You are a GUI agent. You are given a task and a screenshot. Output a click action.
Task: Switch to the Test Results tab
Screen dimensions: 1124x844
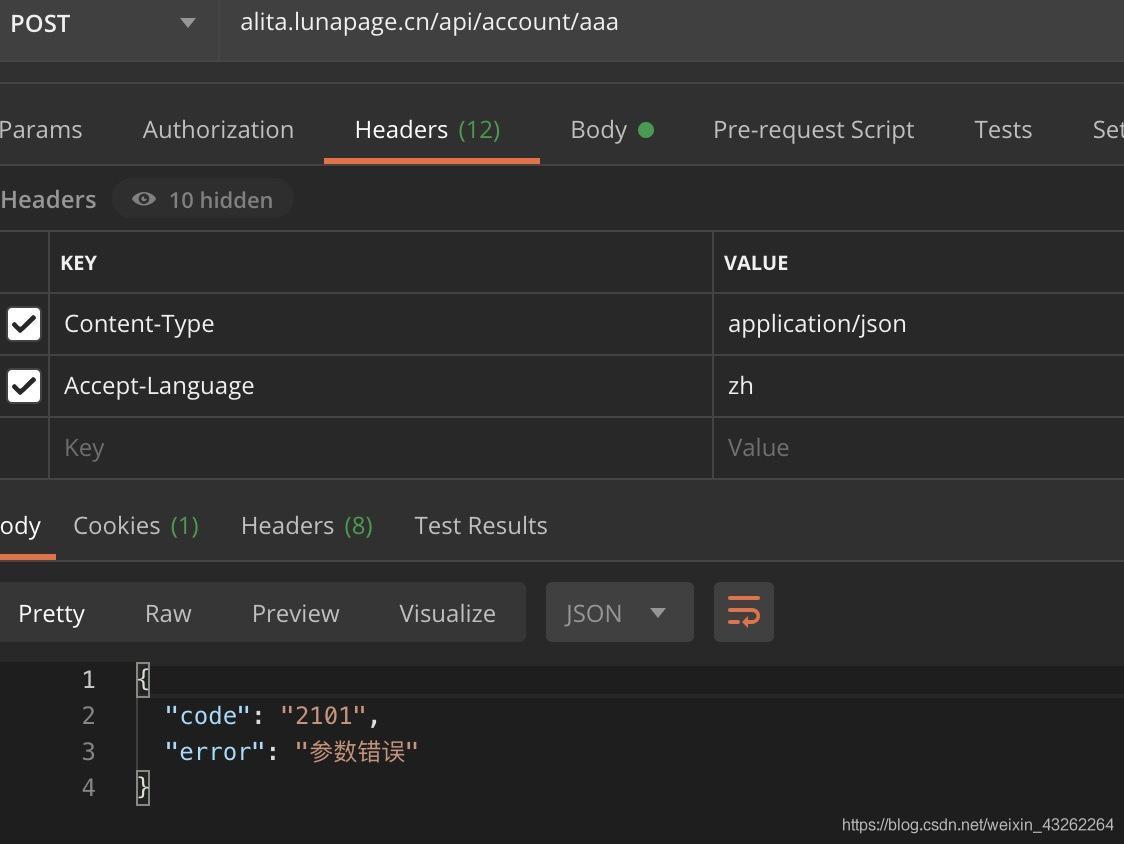click(x=481, y=526)
